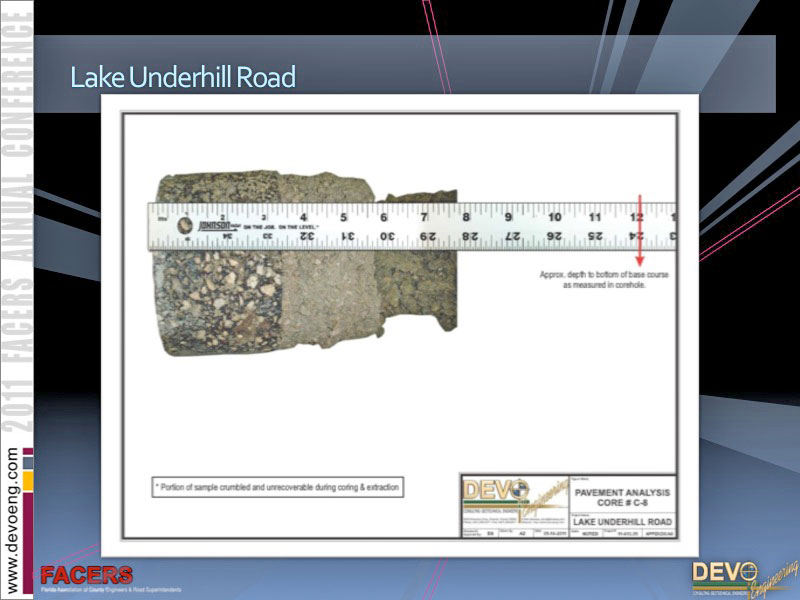Click the FACERS logo at bottom left
800x600 pixels.
[86, 577]
